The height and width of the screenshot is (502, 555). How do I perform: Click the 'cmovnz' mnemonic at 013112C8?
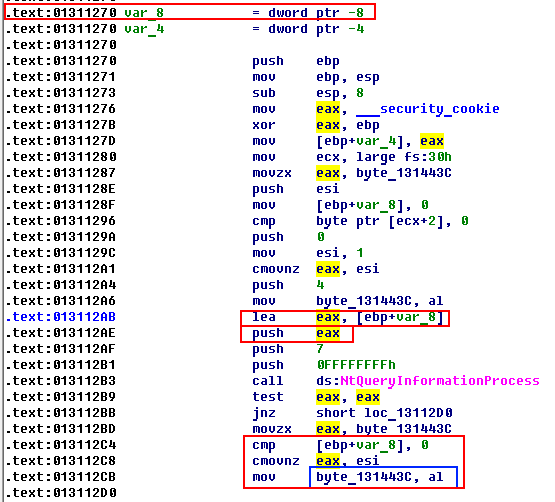(276, 461)
